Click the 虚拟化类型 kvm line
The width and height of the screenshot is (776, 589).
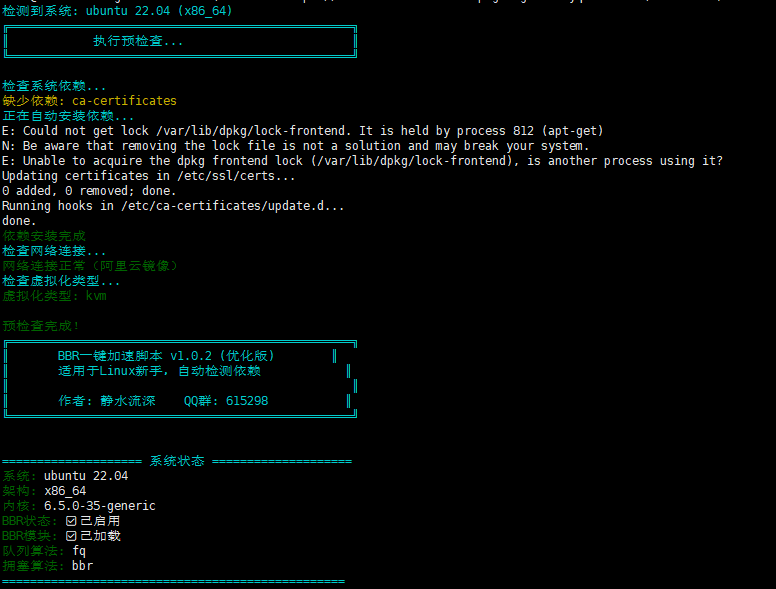pos(54,296)
